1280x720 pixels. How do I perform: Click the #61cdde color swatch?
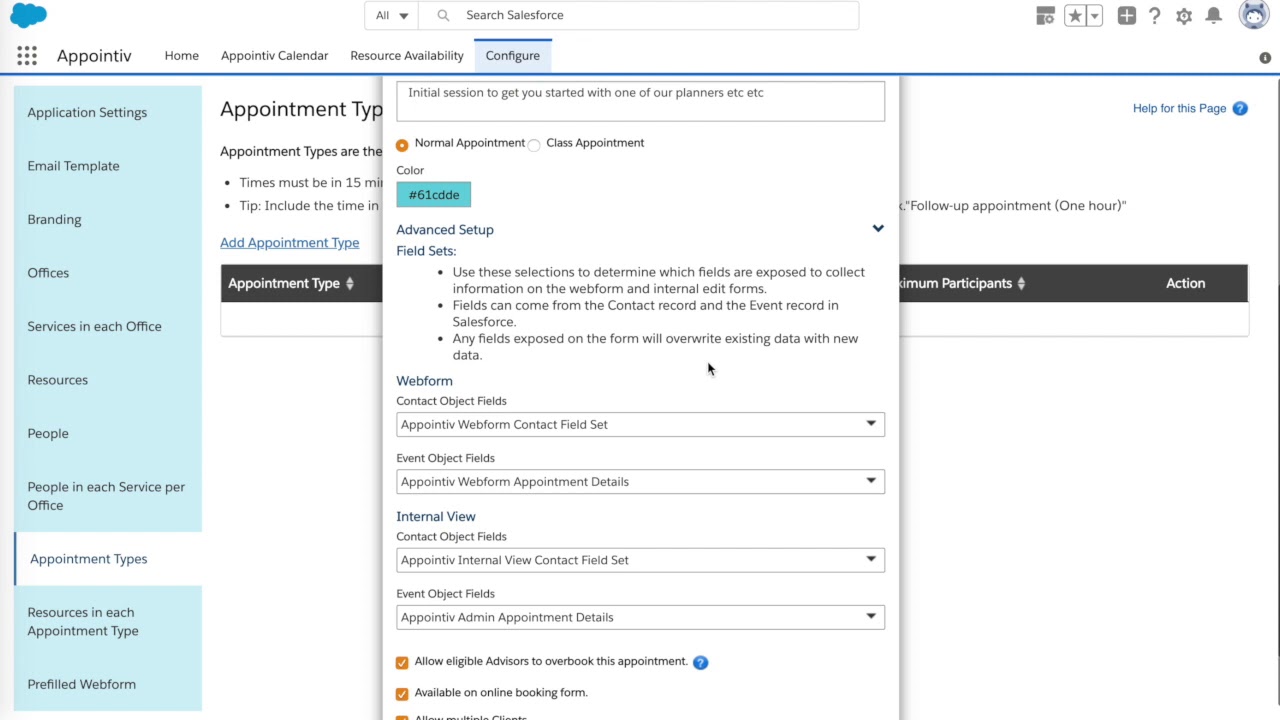point(434,195)
